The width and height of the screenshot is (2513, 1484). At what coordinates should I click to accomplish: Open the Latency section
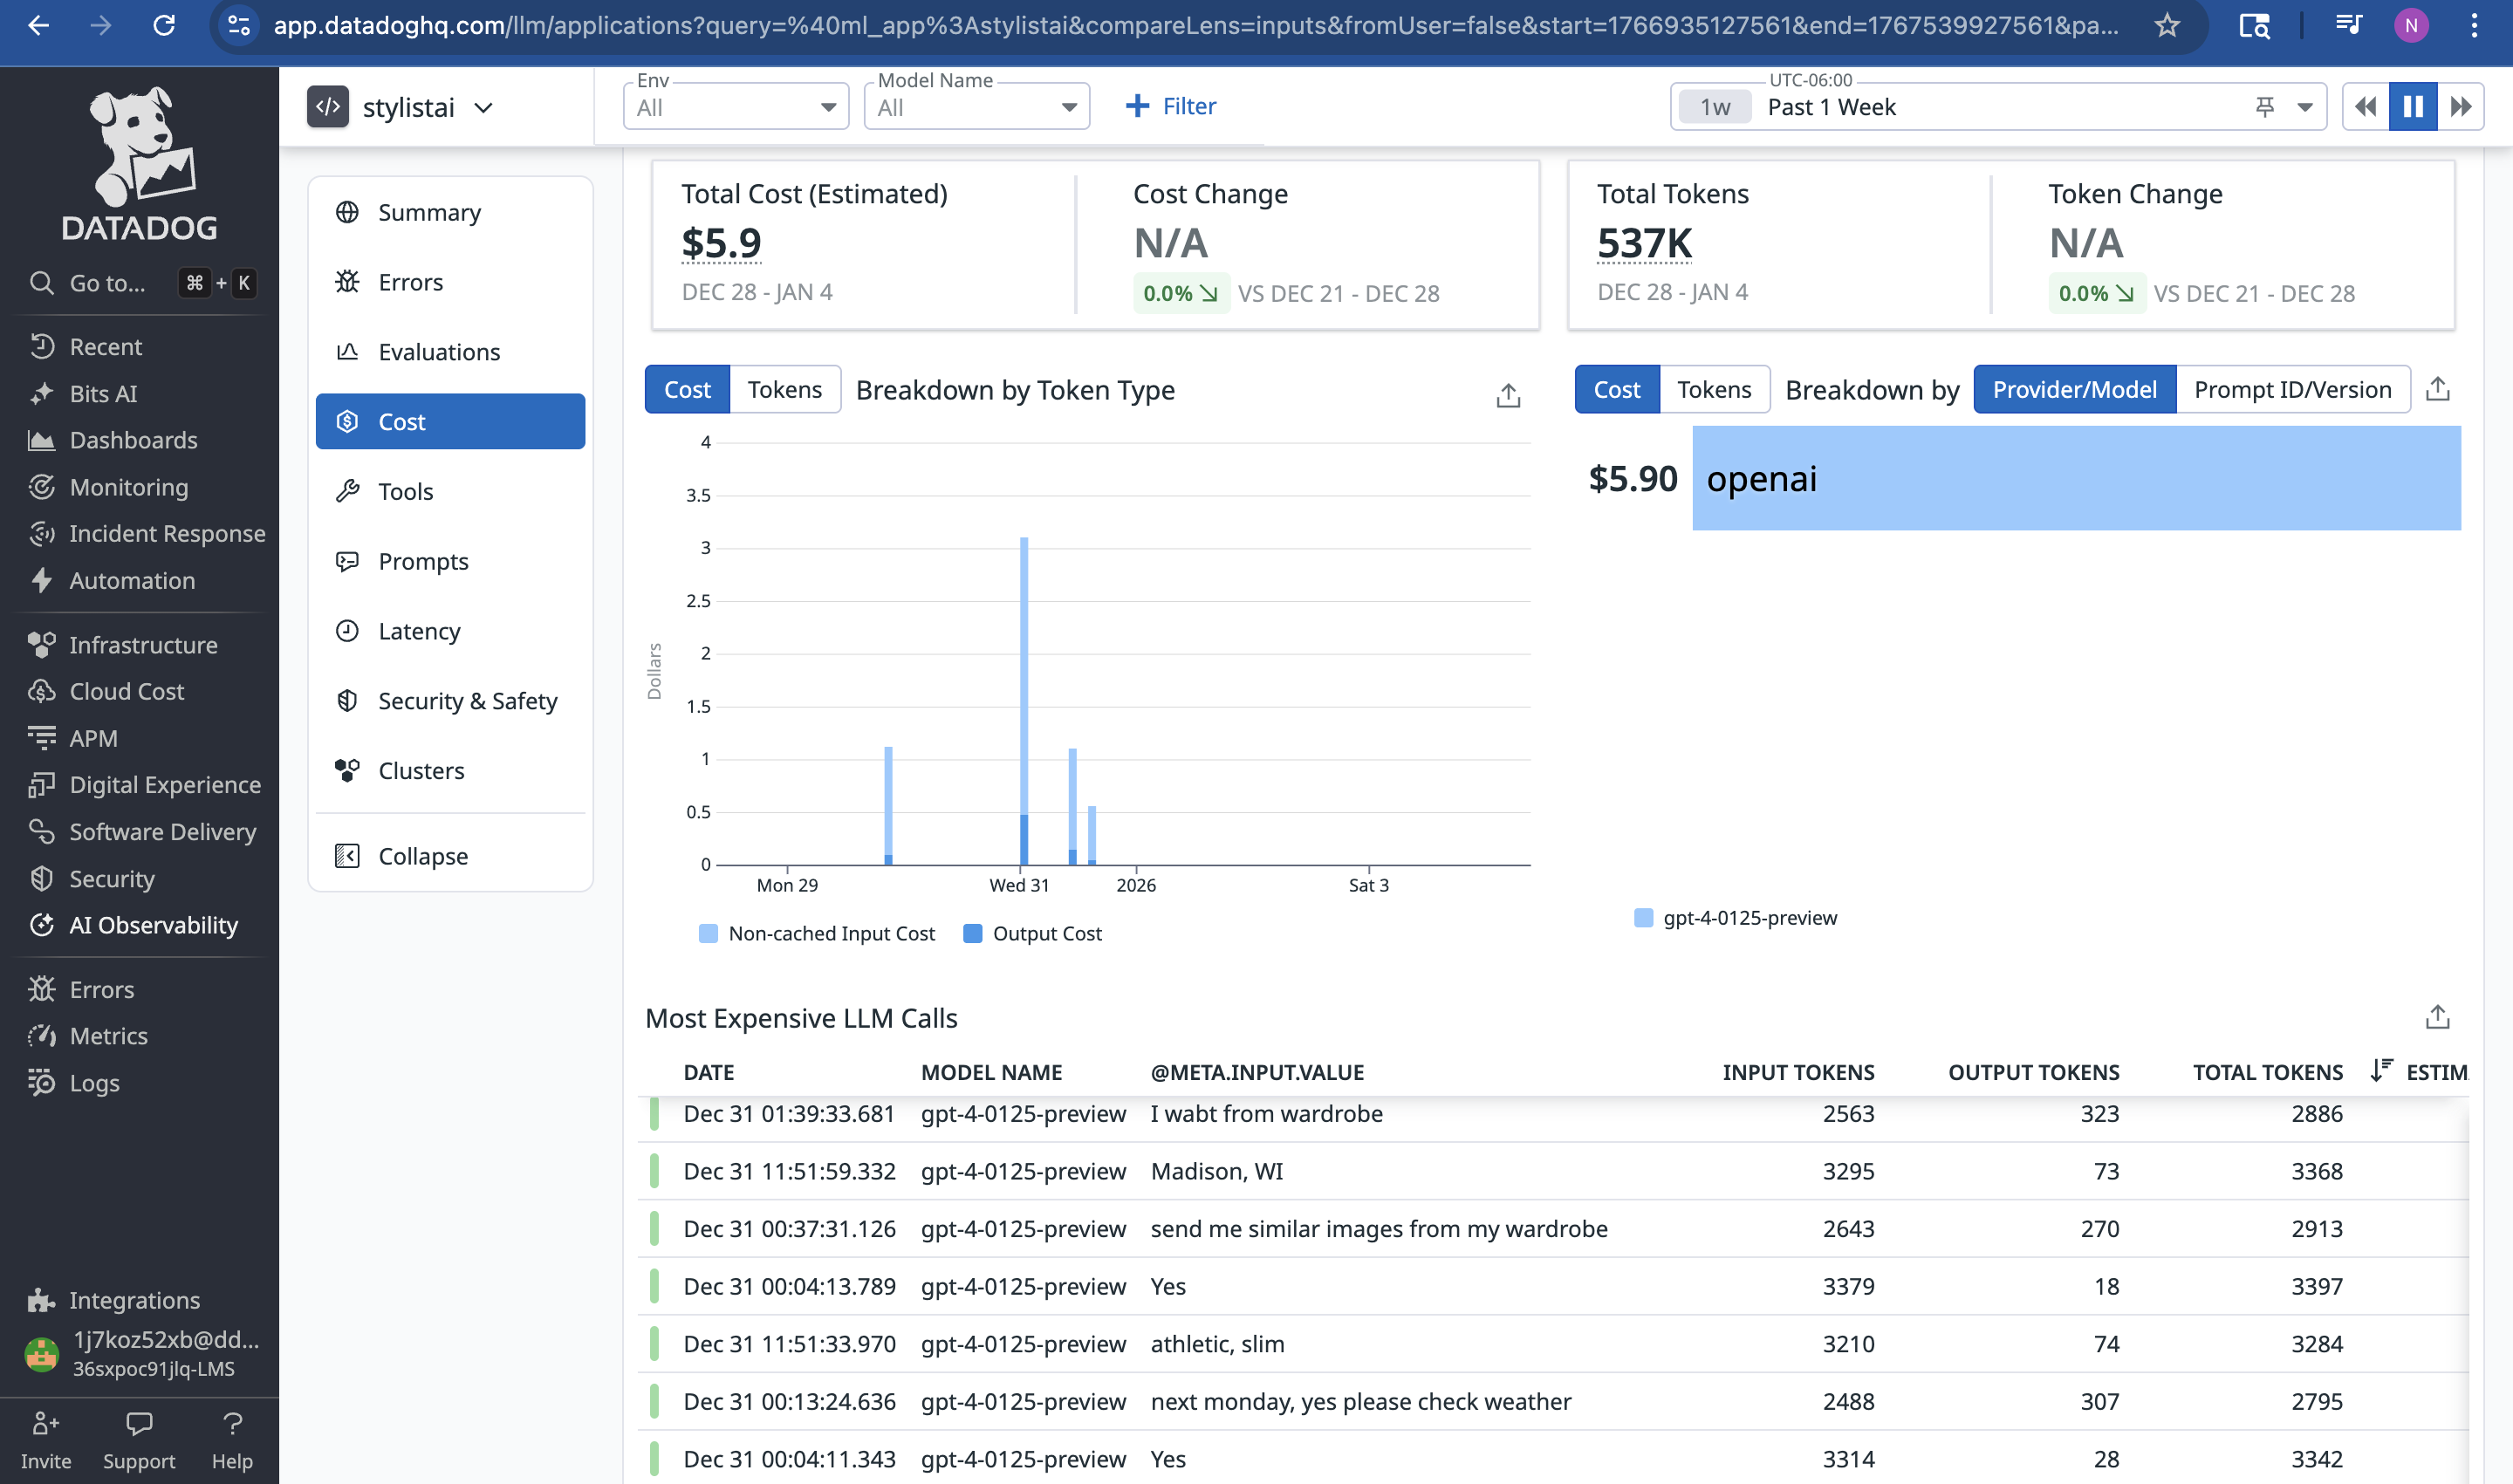pyautogui.click(x=419, y=631)
